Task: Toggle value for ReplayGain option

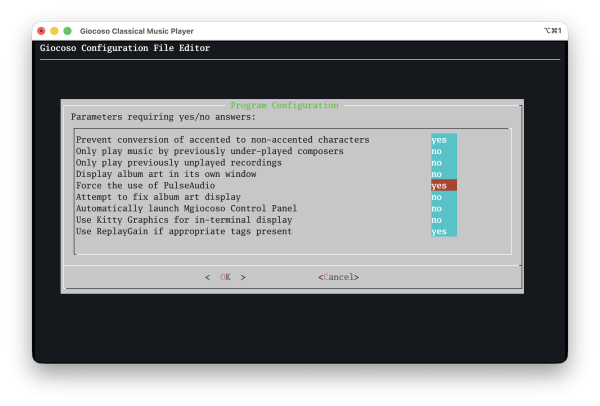Action: tap(443, 232)
